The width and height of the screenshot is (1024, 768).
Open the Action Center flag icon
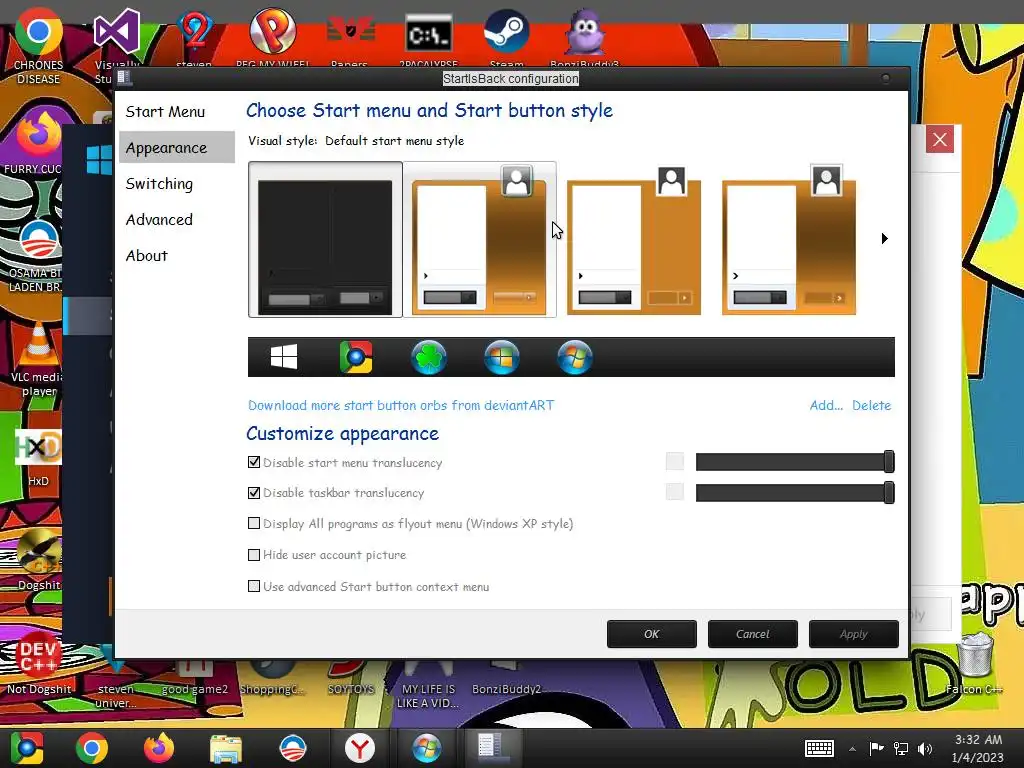point(876,748)
